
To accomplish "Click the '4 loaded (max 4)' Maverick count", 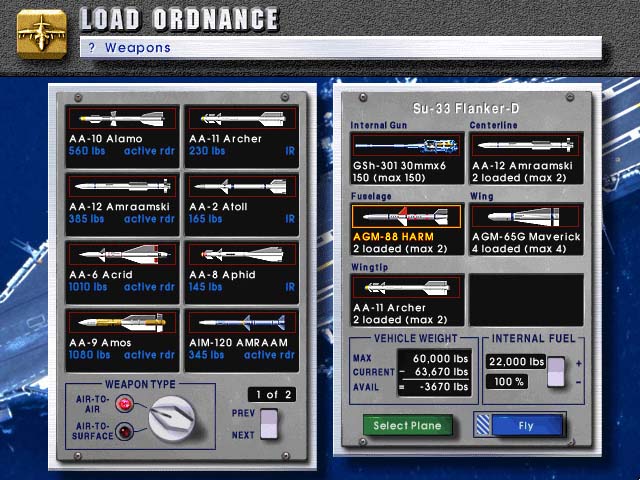I will pos(519,249).
